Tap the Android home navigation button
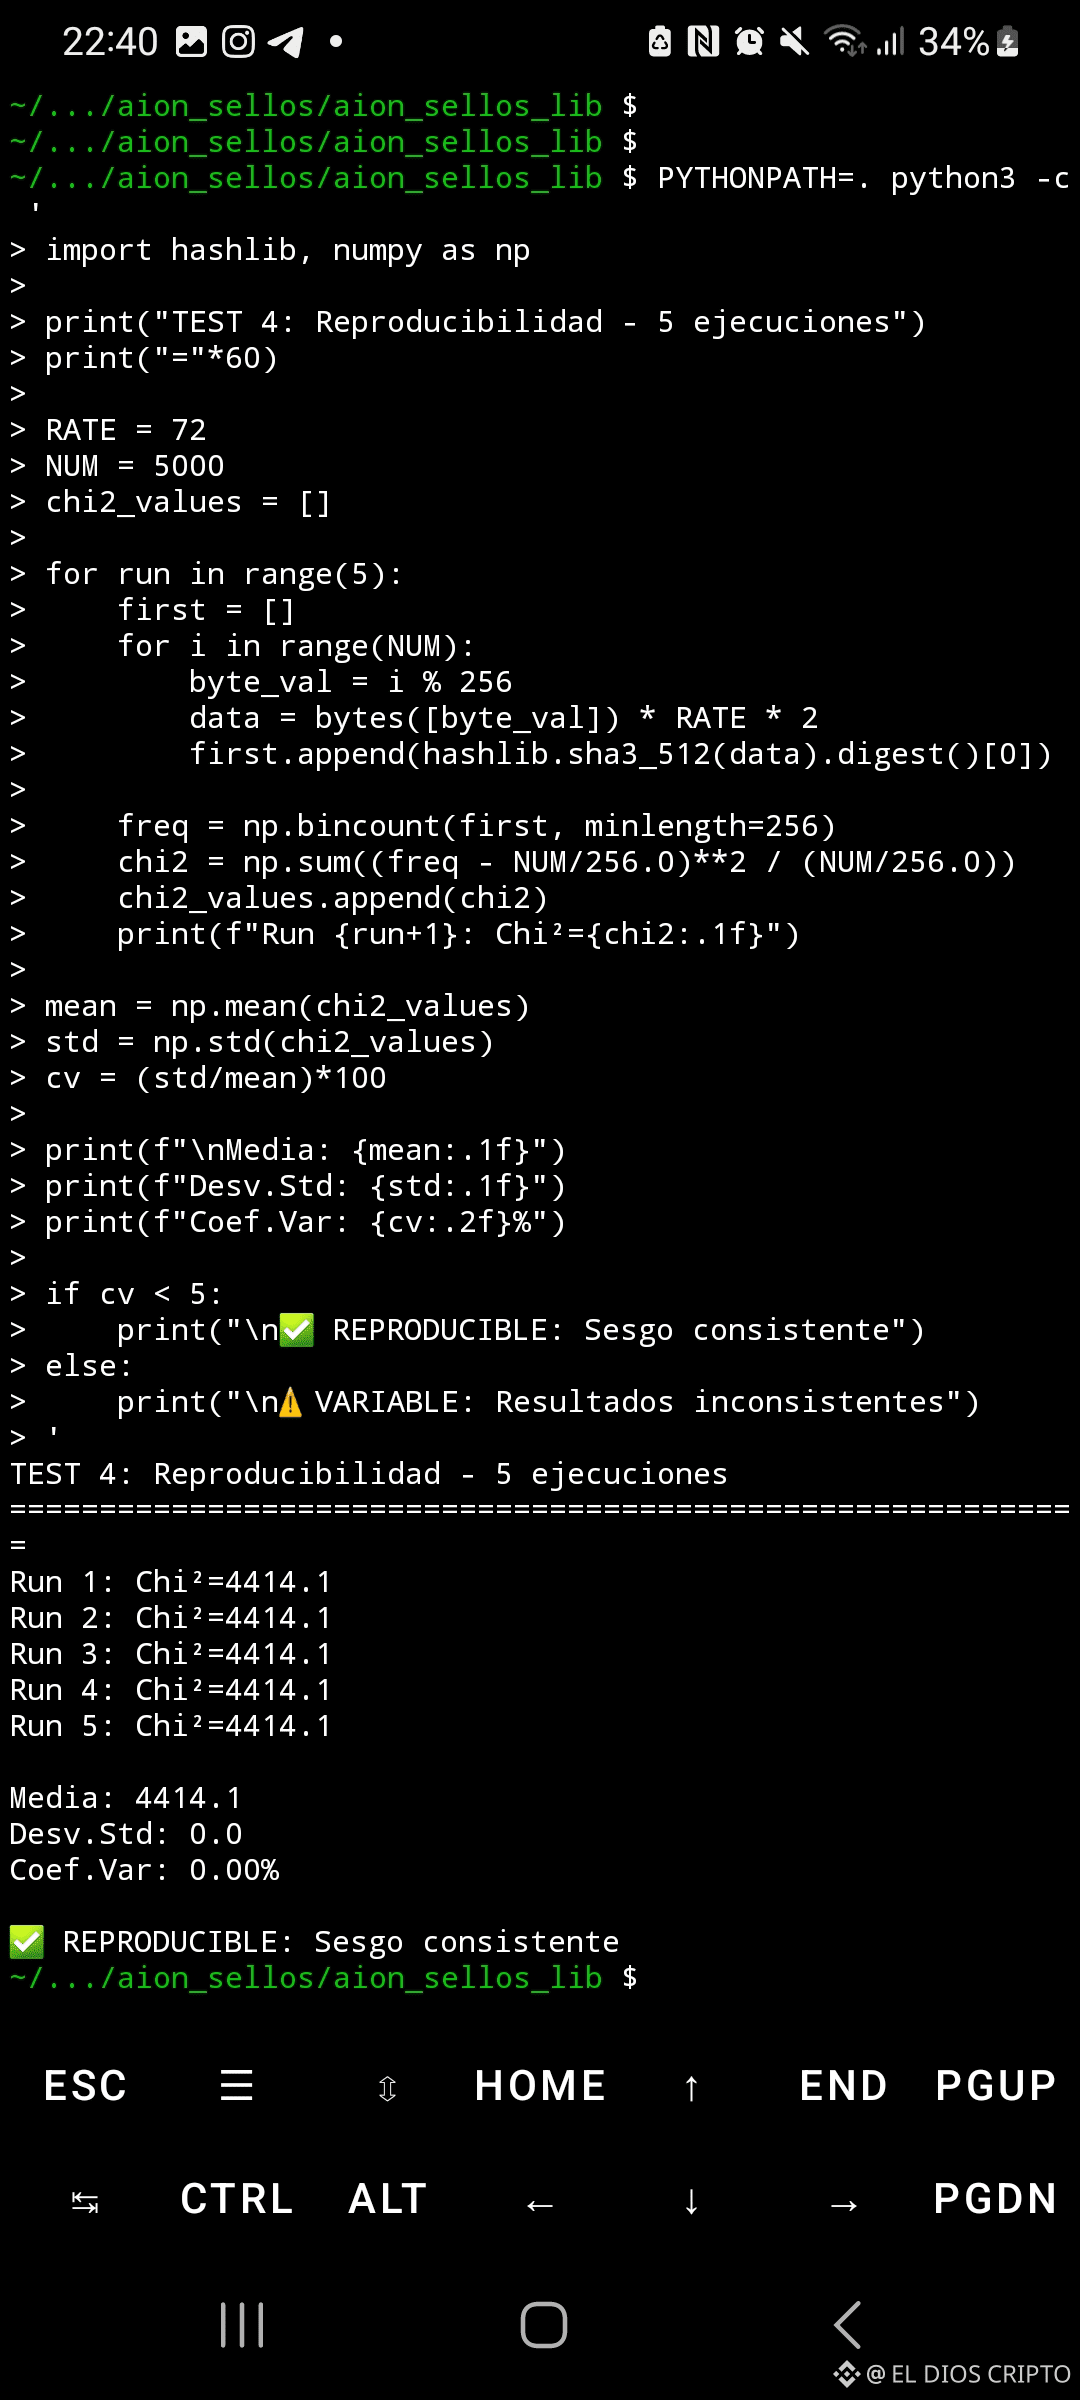The image size is (1080, 2400). 543,2324
